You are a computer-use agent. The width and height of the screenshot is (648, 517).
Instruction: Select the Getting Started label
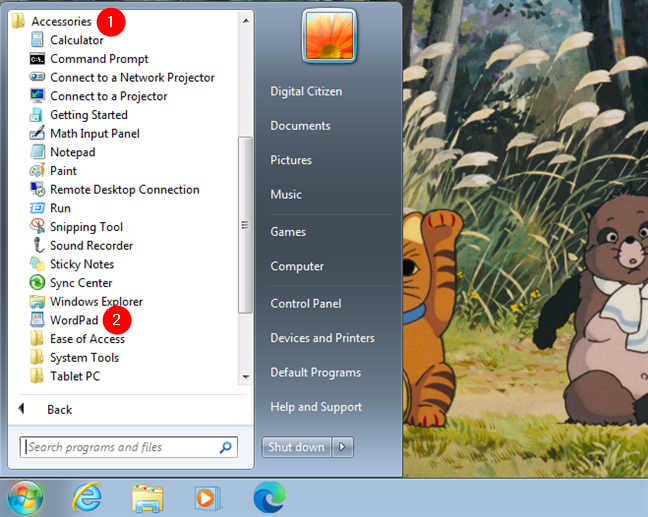[x=88, y=115]
